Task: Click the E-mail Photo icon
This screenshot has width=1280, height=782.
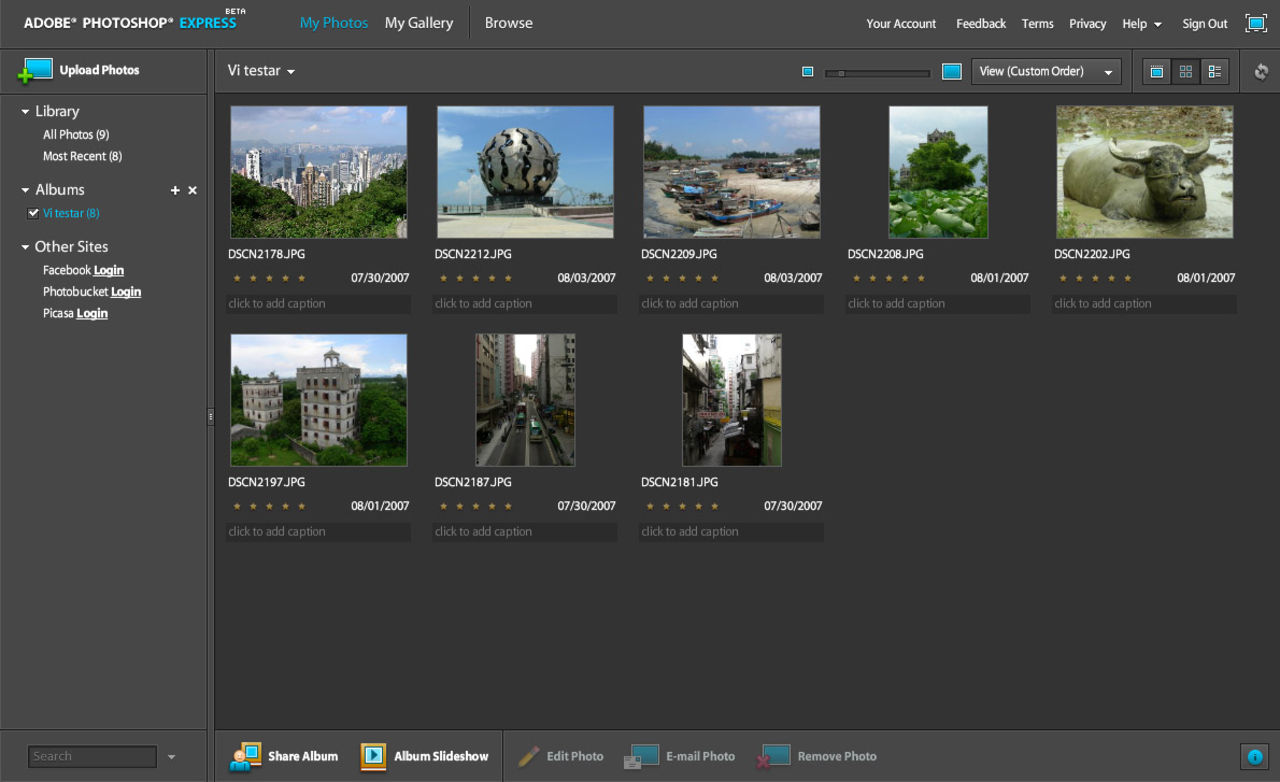Action: (641, 756)
